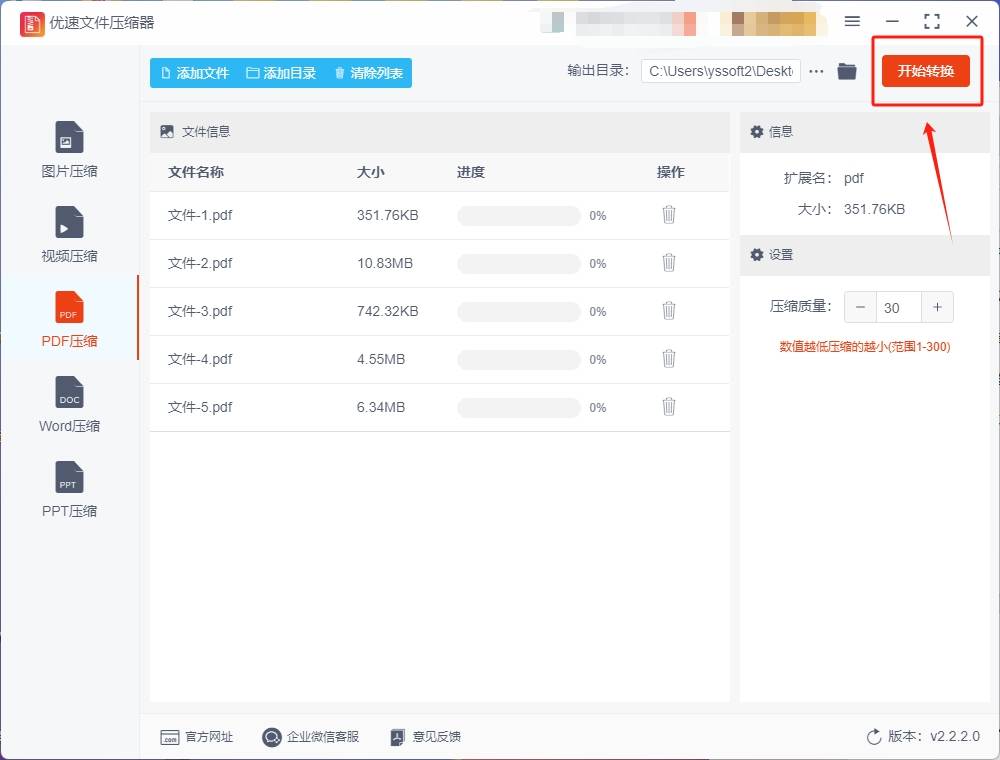Click the 文件信息 header image icon
This screenshot has width=1000, height=760.
coord(167,131)
